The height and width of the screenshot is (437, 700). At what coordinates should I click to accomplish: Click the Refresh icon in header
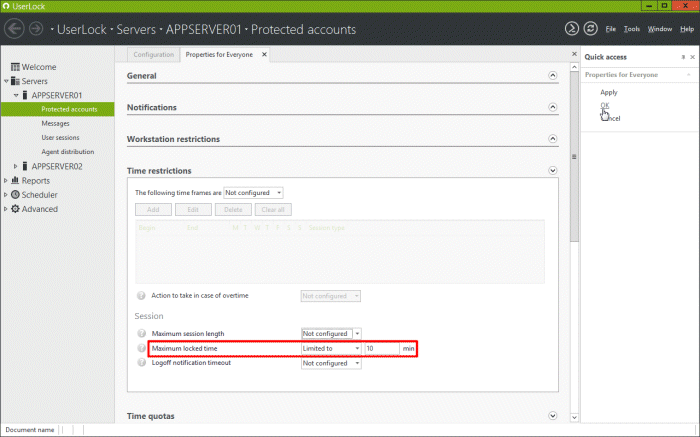590,29
